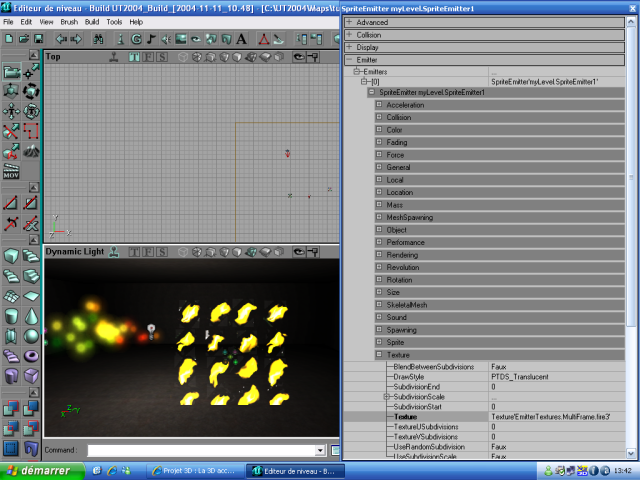Click the Save level icon in toolbar
Image resolution: width=640 pixels, height=480 pixels.
click(x=37, y=39)
